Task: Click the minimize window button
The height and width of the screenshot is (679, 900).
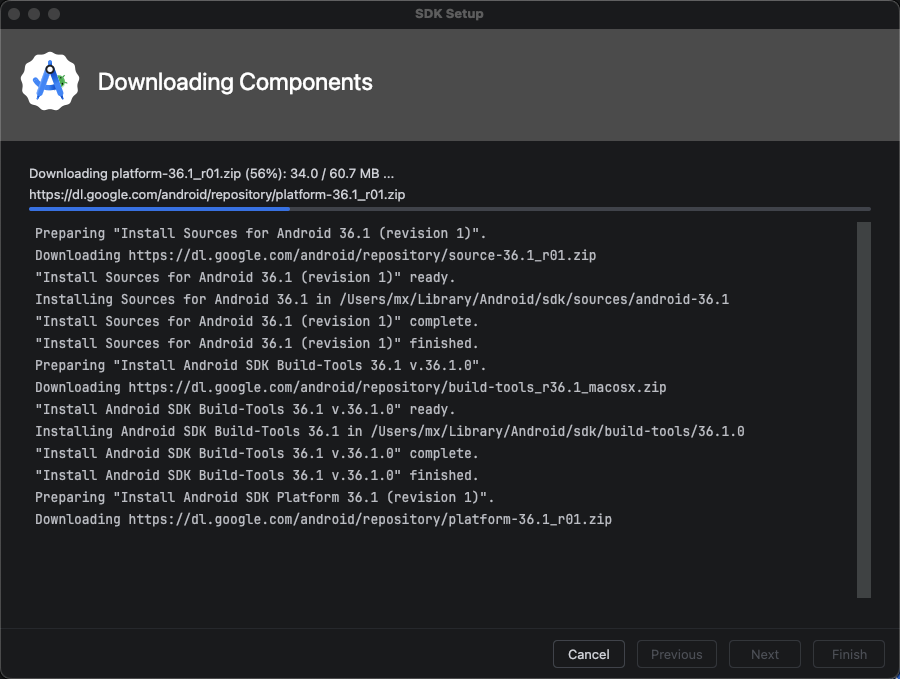Action: pos(34,14)
